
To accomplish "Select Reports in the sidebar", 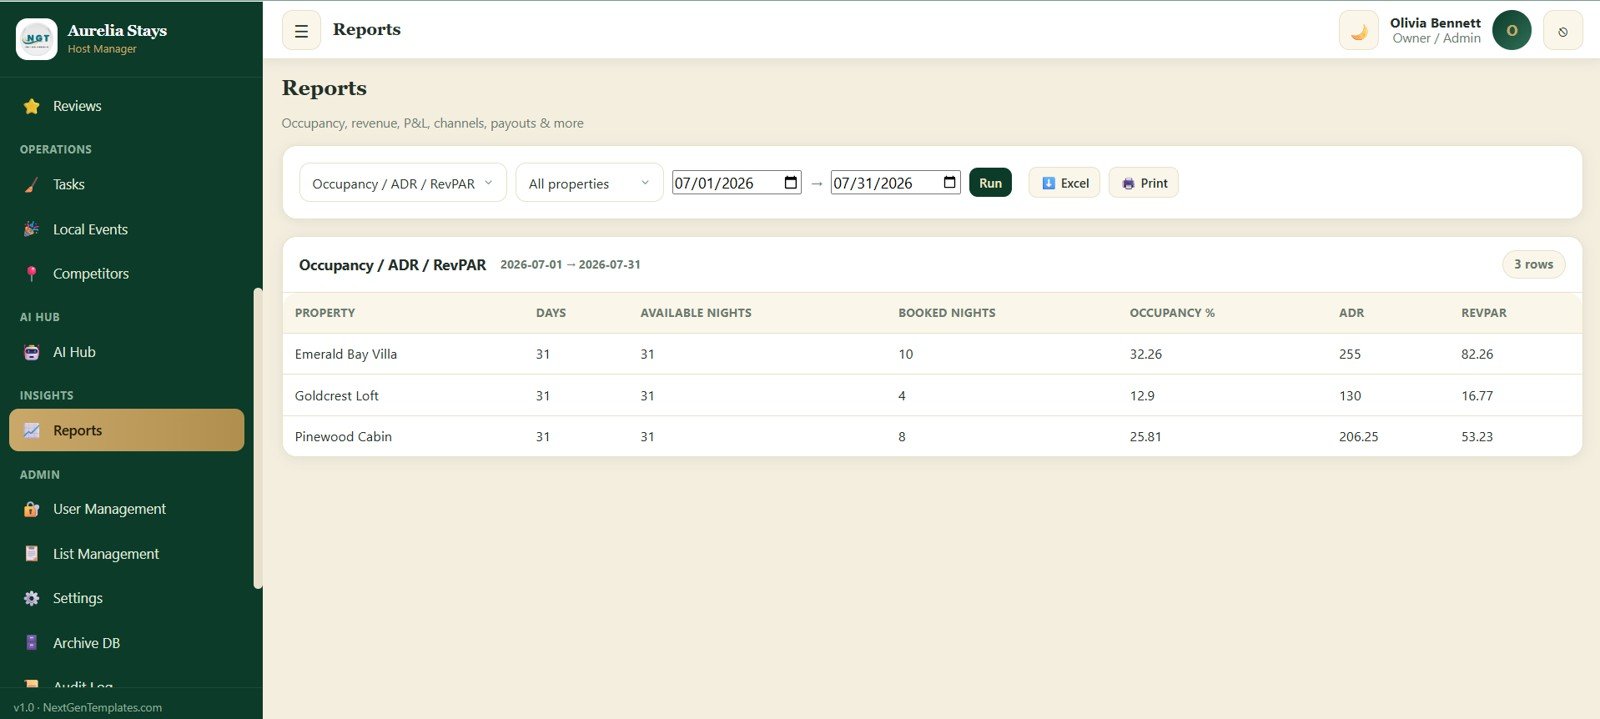I will tap(126, 430).
